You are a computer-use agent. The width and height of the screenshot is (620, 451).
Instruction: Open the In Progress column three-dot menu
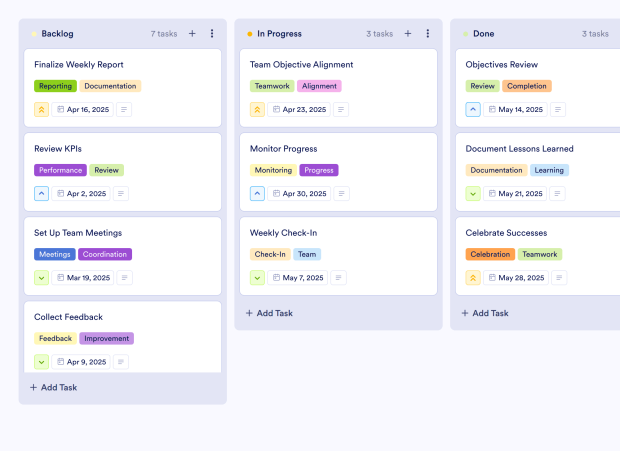(x=428, y=34)
